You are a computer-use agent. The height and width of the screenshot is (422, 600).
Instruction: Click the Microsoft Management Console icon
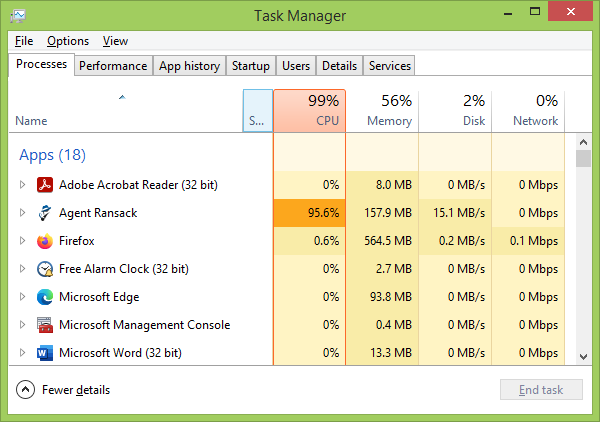click(x=45, y=325)
